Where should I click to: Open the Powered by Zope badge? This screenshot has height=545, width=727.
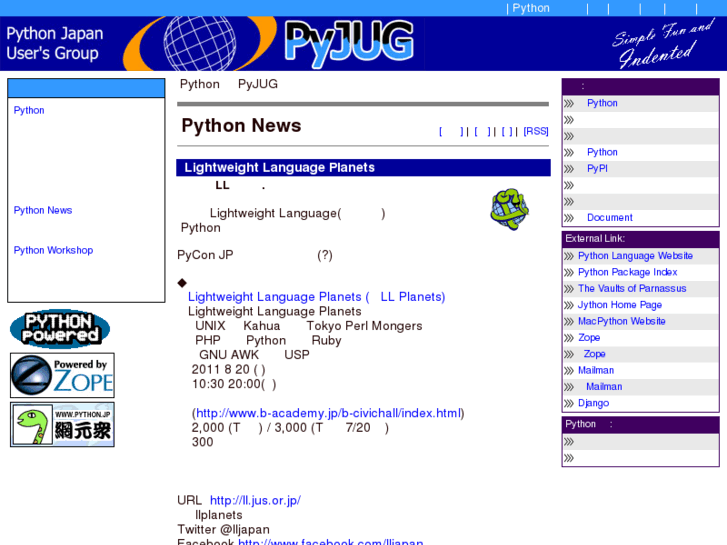click(62, 375)
